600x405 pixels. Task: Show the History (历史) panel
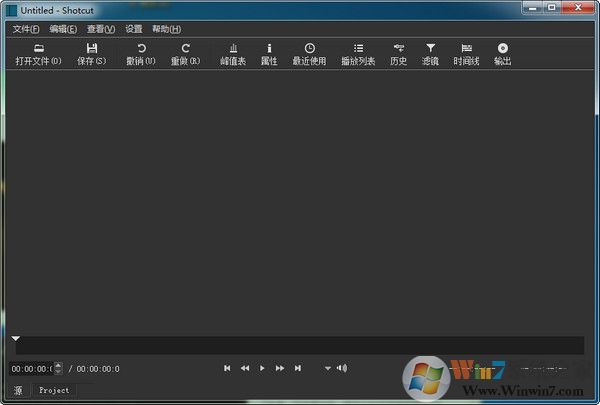(x=398, y=49)
